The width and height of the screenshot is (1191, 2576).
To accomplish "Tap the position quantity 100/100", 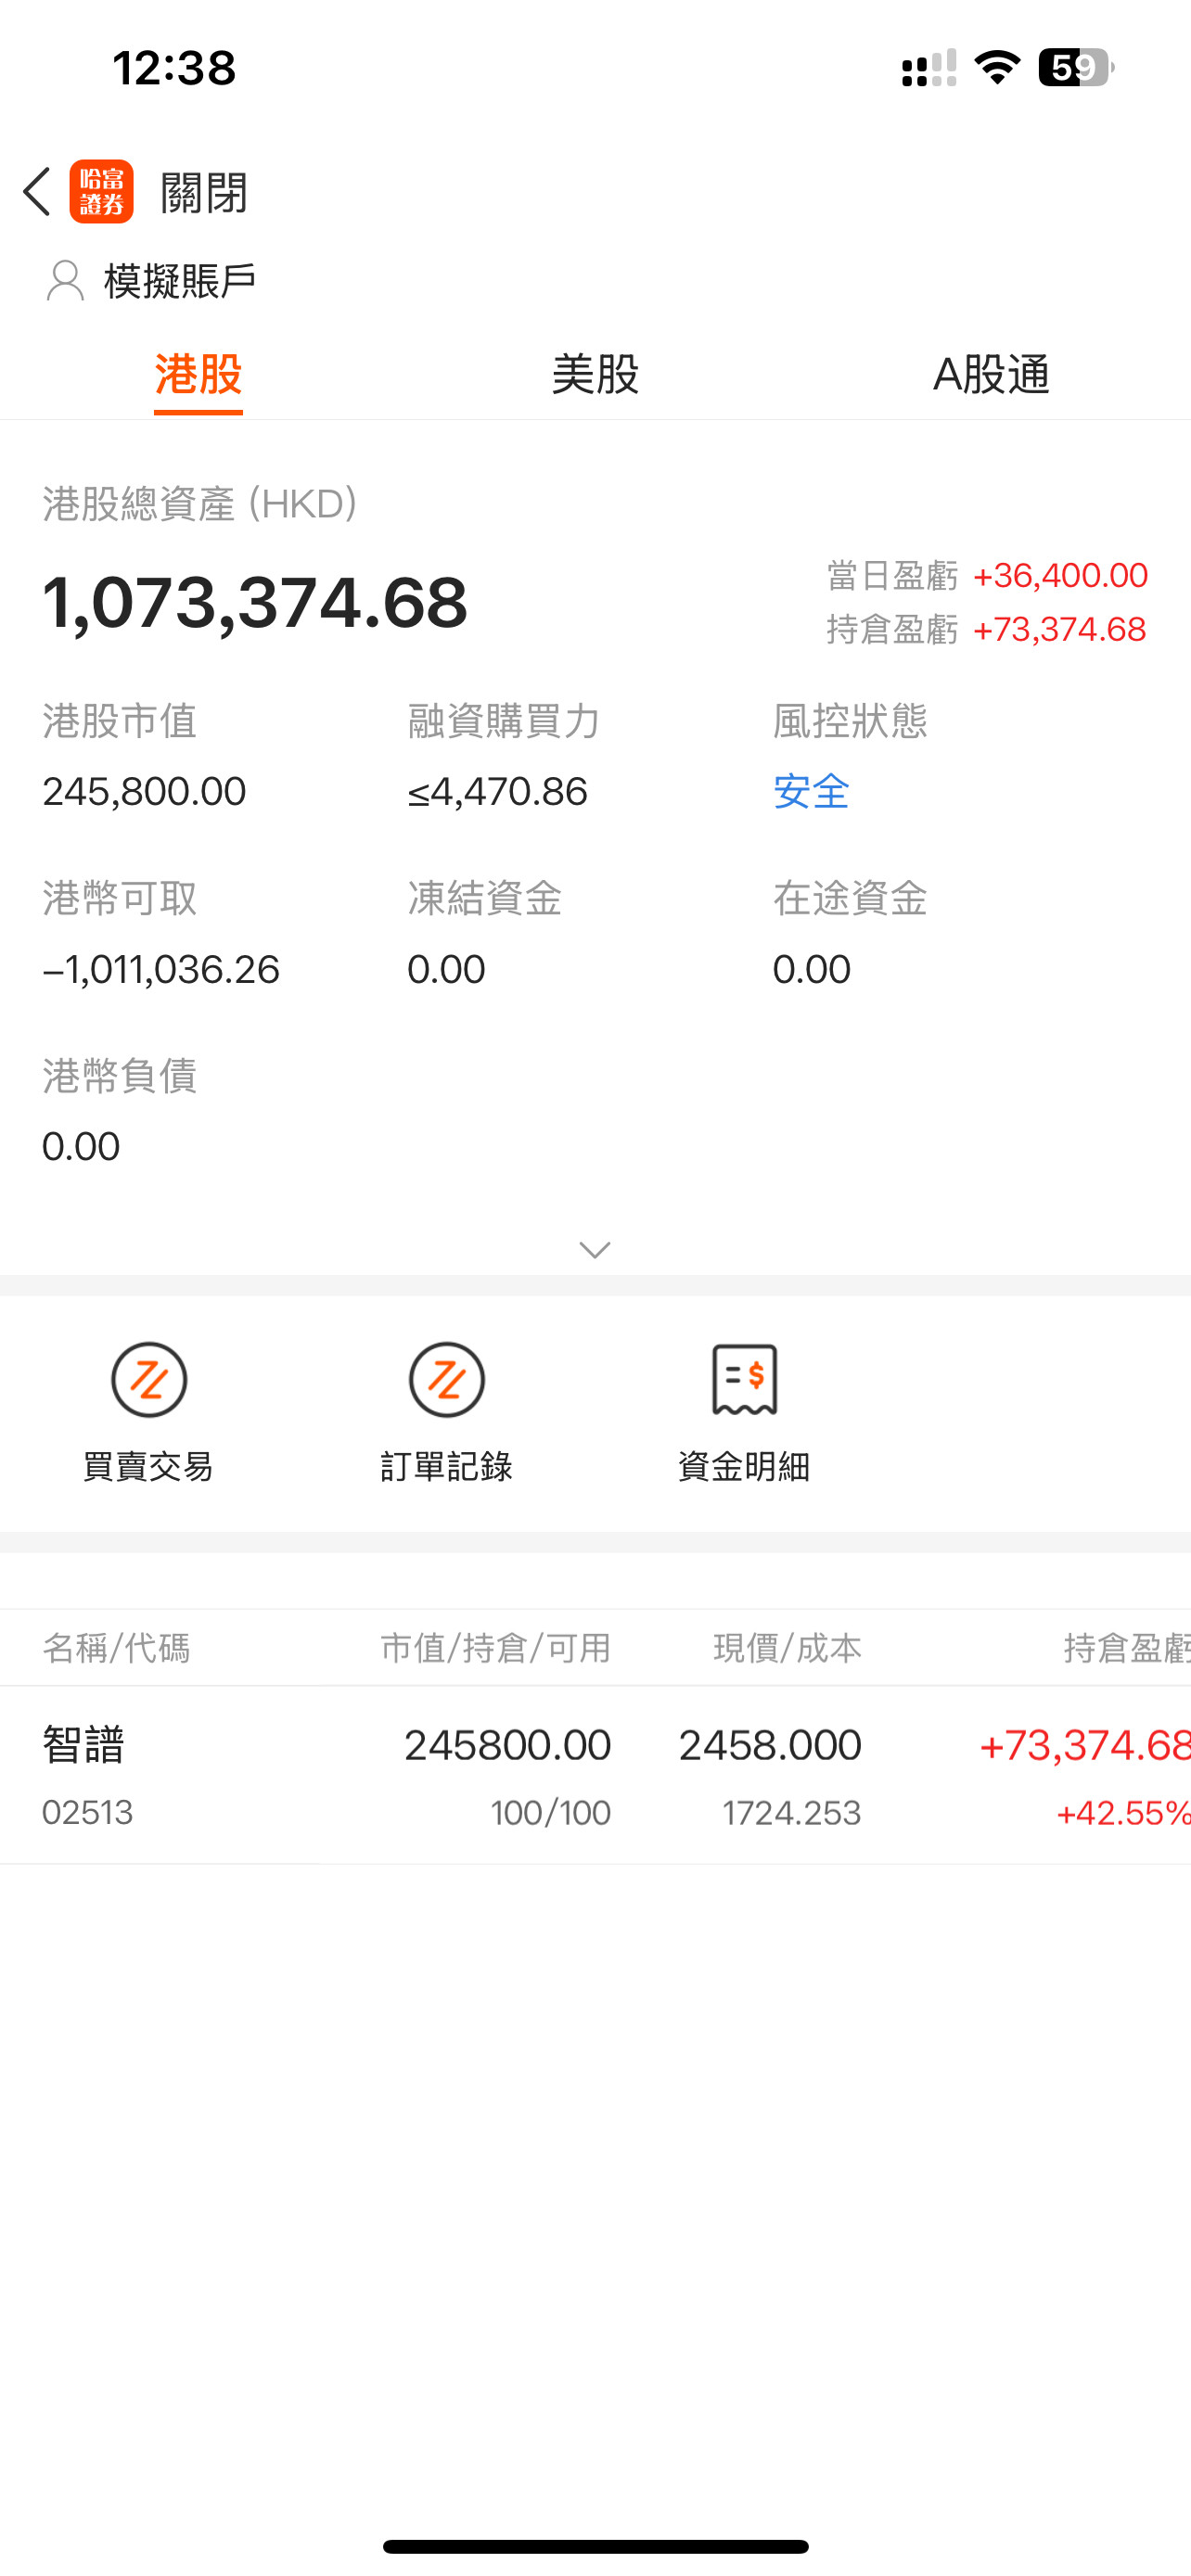I will click(551, 1812).
